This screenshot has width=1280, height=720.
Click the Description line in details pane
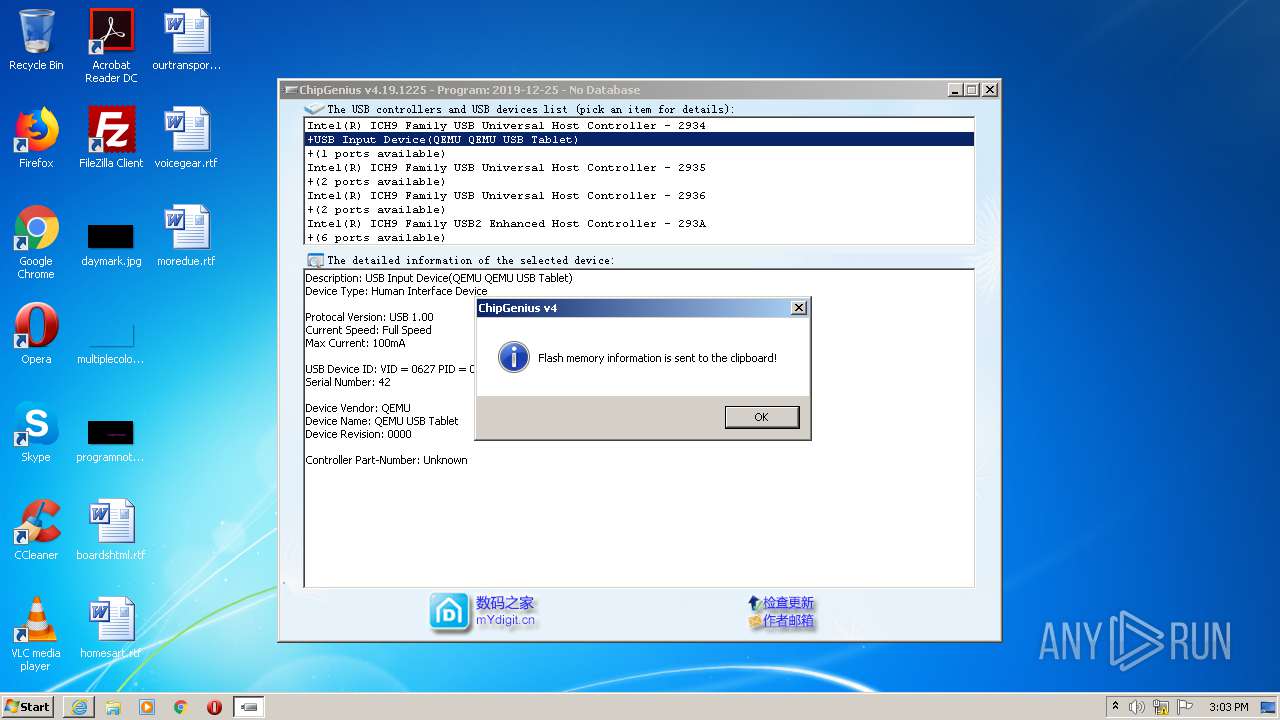tap(439, 278)
